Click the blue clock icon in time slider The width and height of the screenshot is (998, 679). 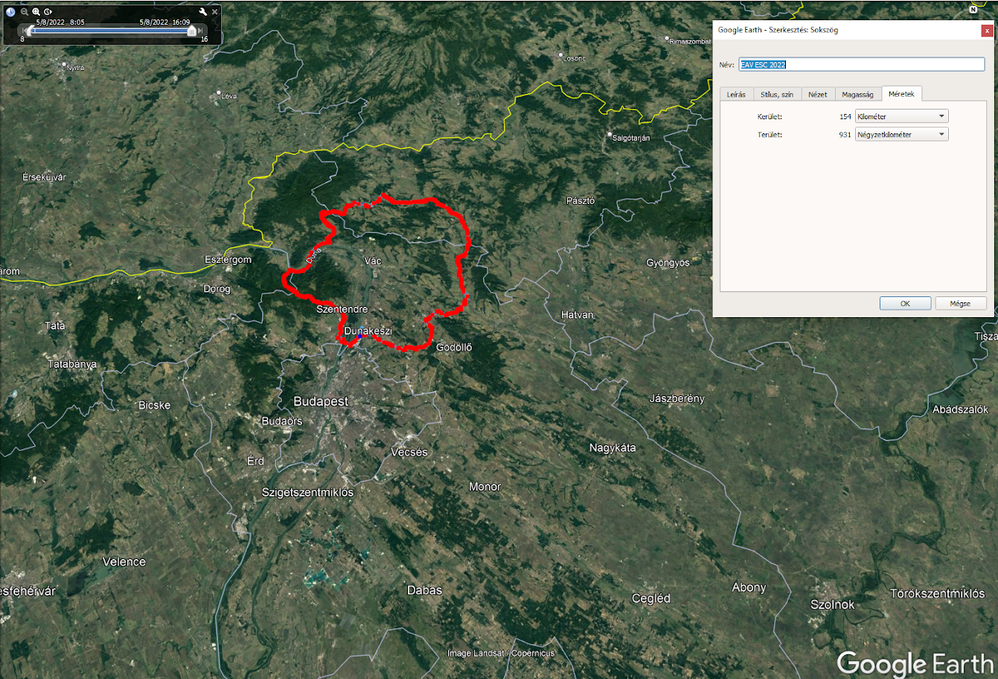tap(10, 12)
